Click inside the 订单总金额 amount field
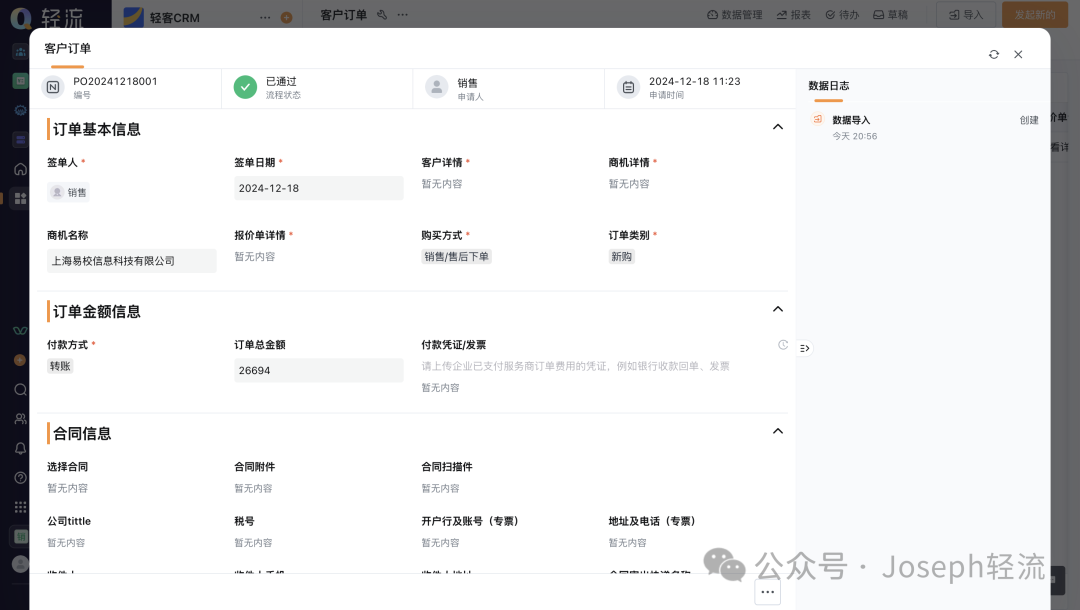 (x=318, y=370)
